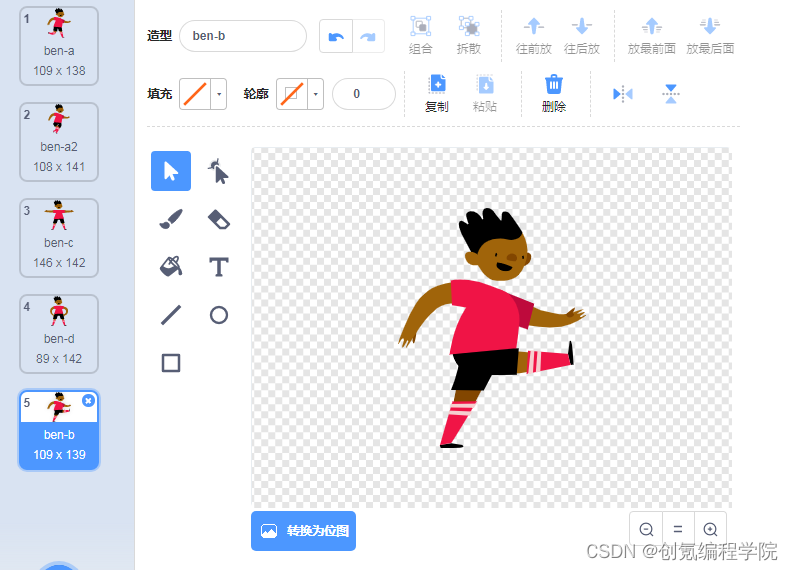
Task: Select the Line tool
Action: (x=171, y=315)
